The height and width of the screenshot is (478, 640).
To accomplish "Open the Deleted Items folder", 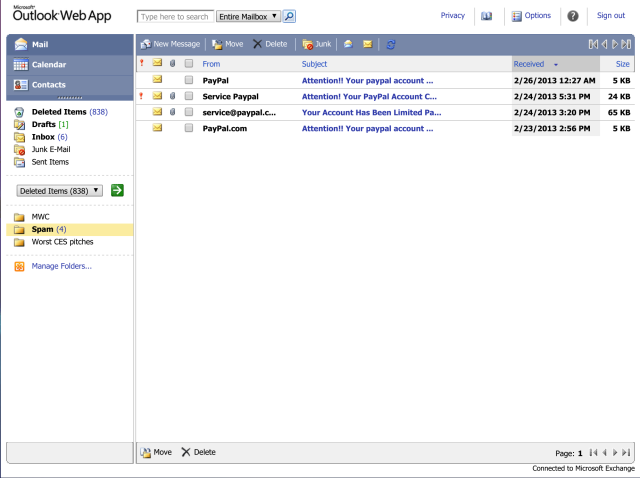I will click(69, 112).
